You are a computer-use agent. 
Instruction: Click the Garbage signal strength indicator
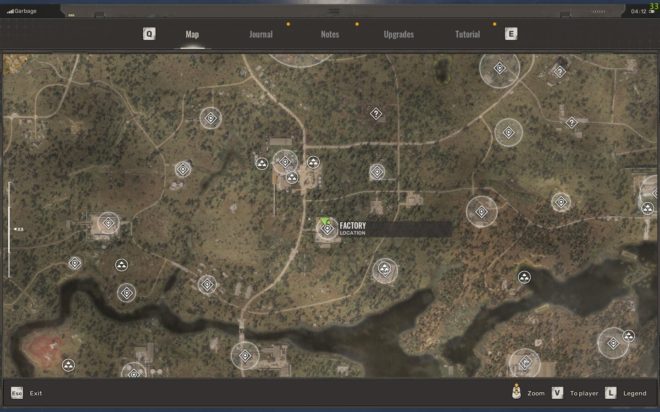click(21, 11)
